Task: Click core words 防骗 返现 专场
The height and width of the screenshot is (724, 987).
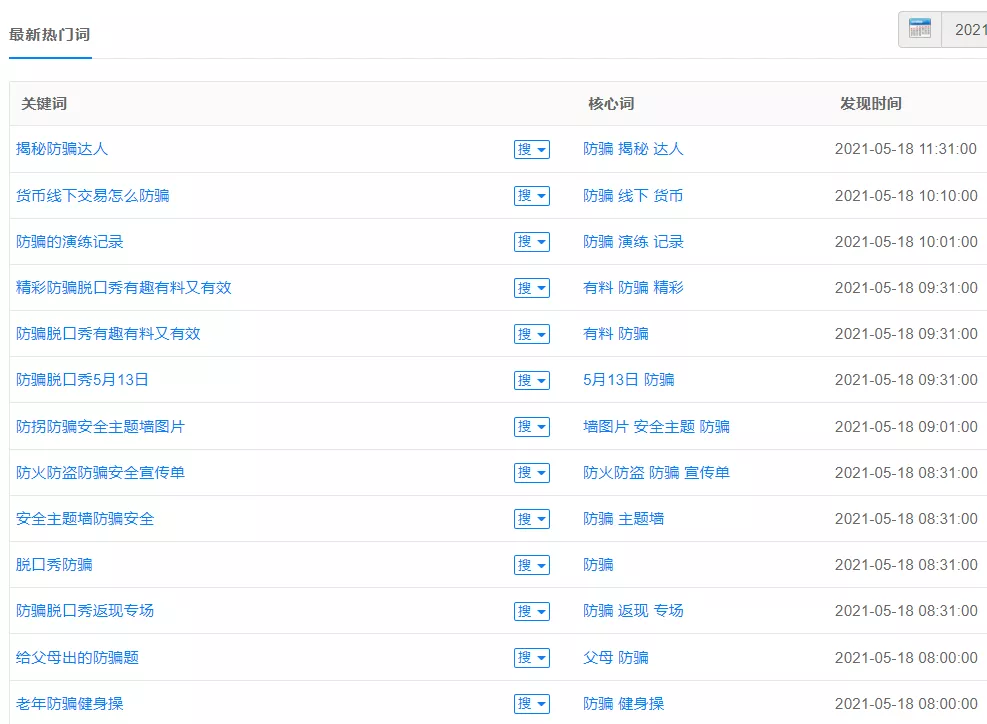Action: [633, 611]
